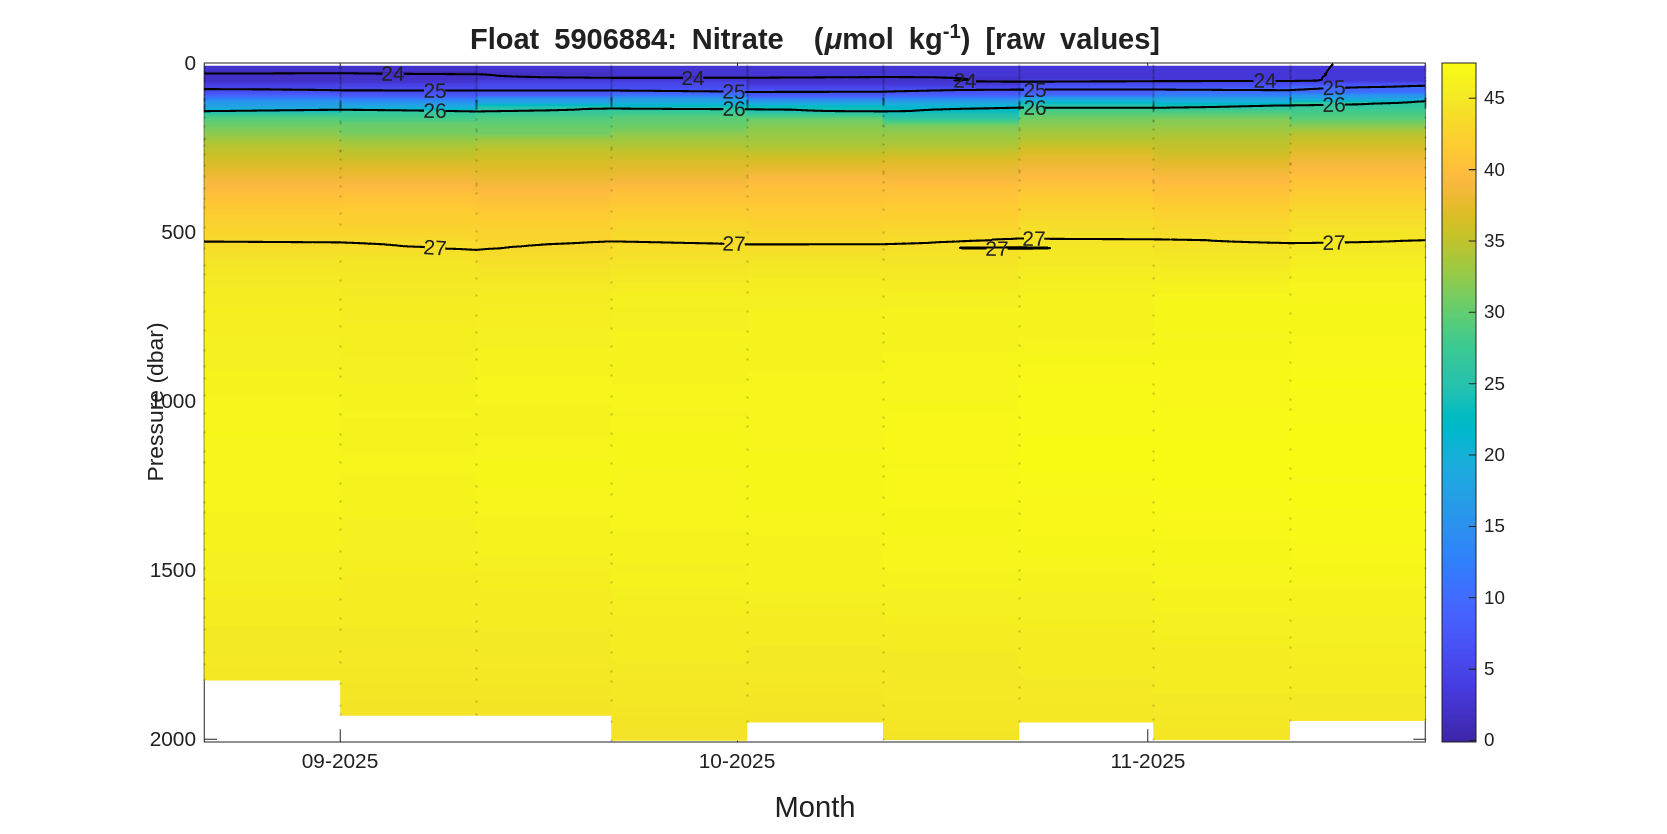Select the 1500 pressure axis tick label
Image resolution: width=1667 pixels, height=834 pixels.
coord(172,570)
